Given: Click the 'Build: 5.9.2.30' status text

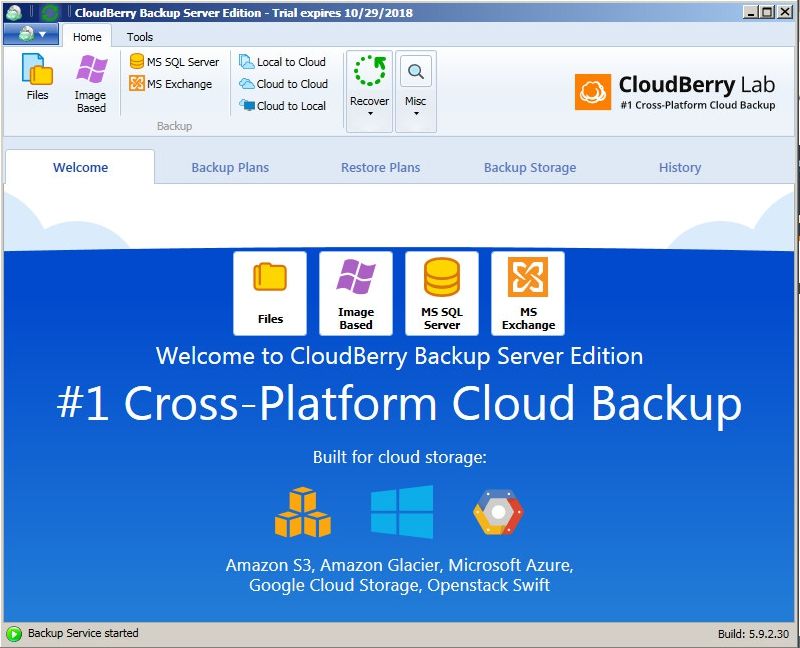Looking at the screenshot, I should tap(753, 634).
